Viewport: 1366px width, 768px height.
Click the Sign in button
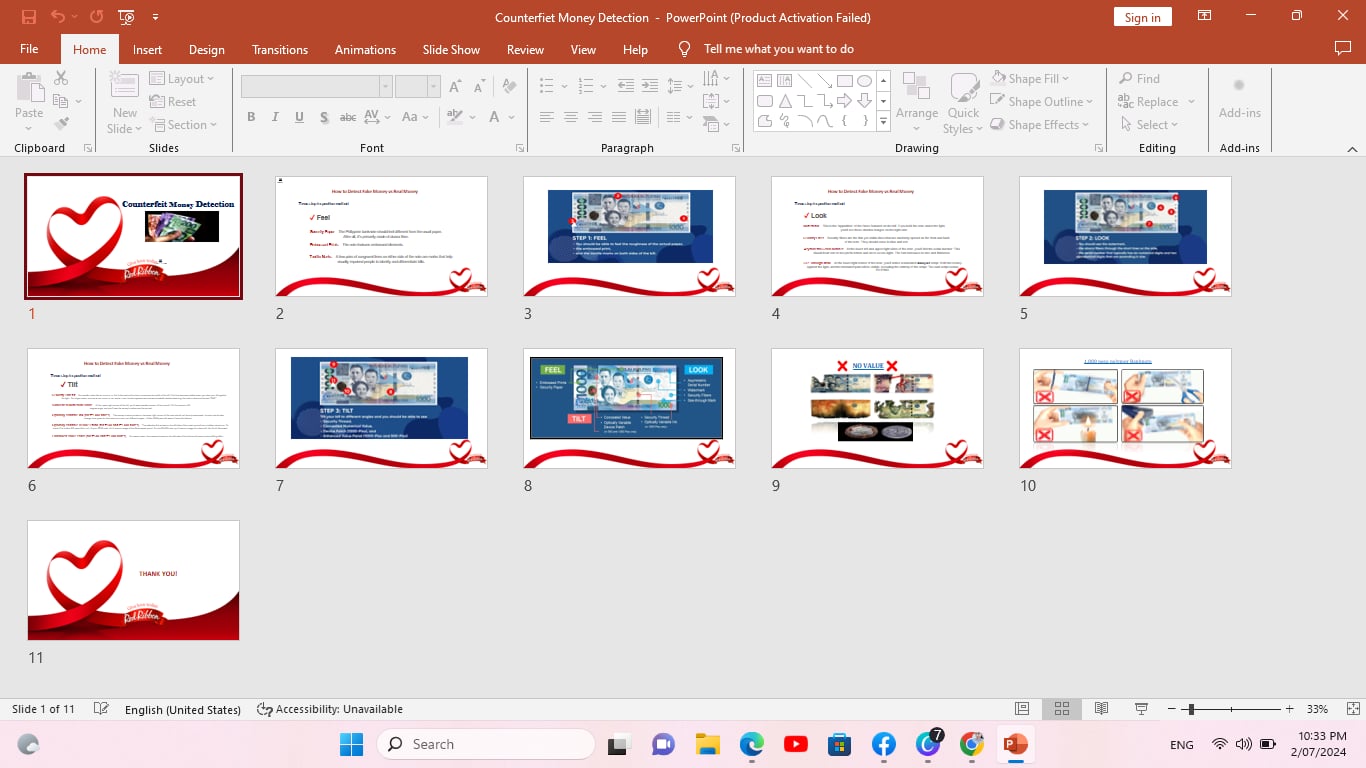1142,17
